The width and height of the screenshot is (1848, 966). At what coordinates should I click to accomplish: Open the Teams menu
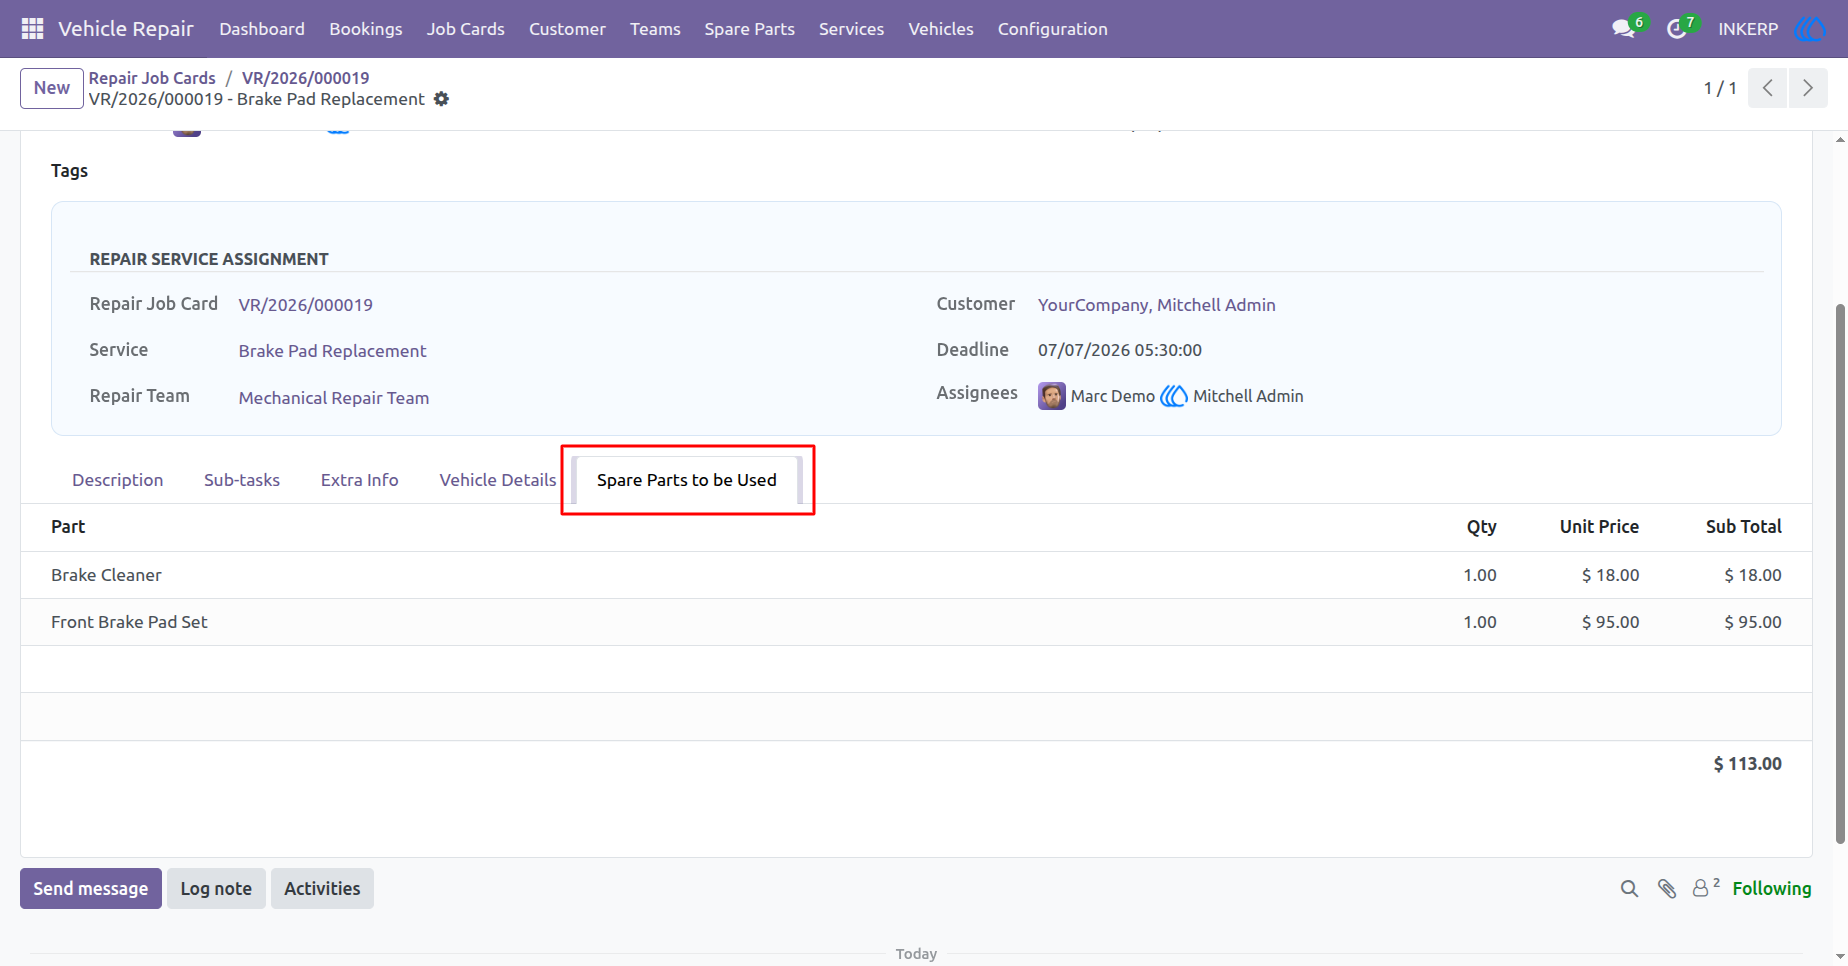(655, 29)
